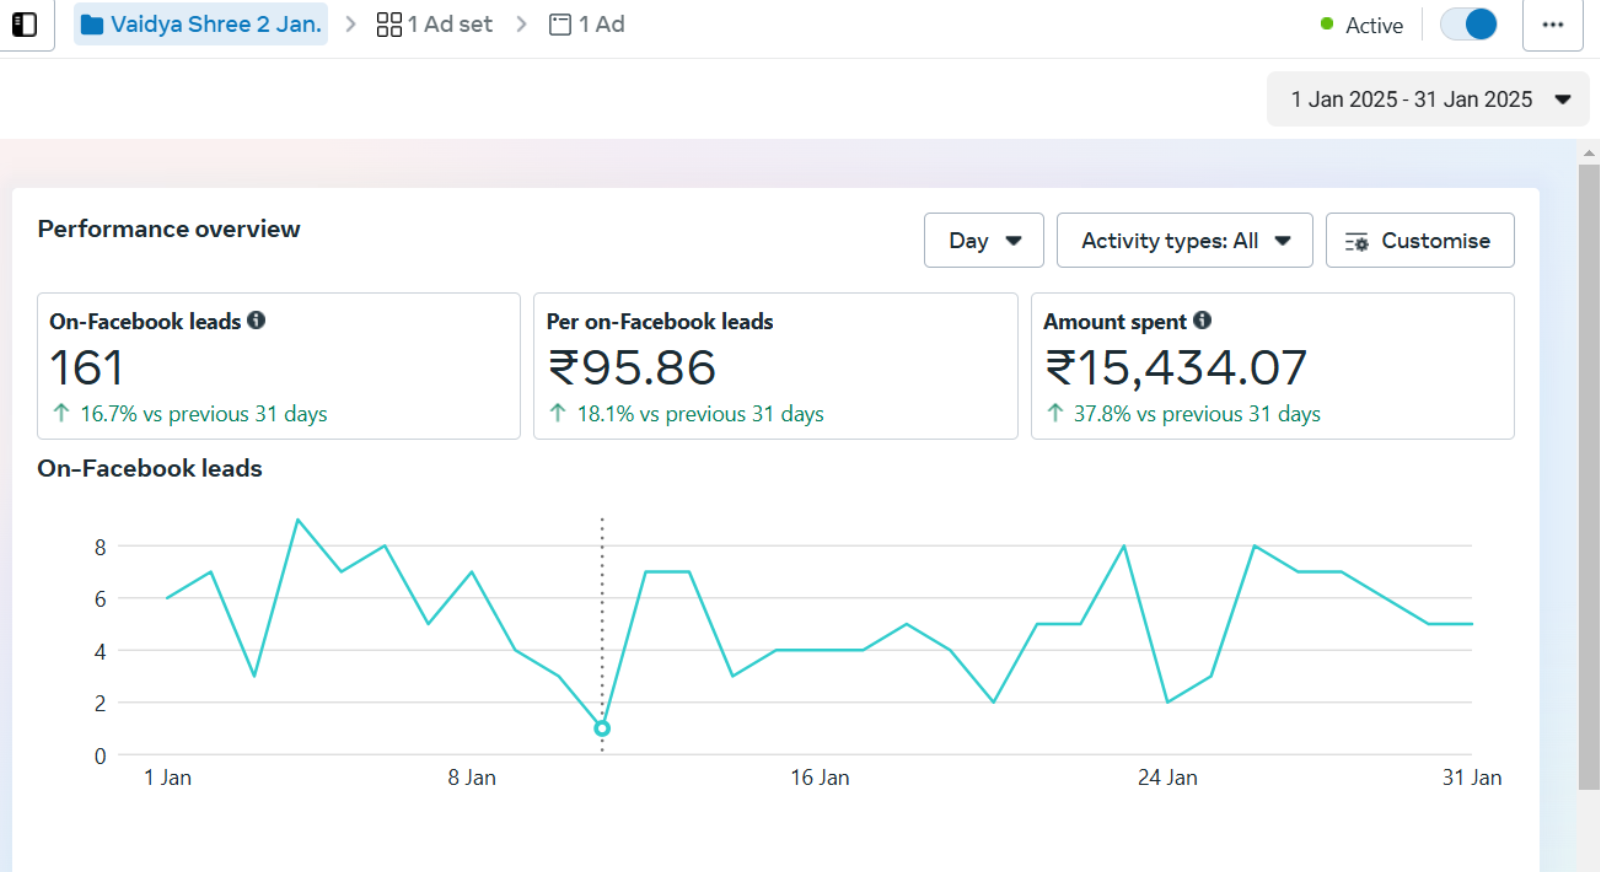This screenshot has width=1600, height=872.
Task: Select the On-Facebook leads metric card
Action: tap(278, 366)
